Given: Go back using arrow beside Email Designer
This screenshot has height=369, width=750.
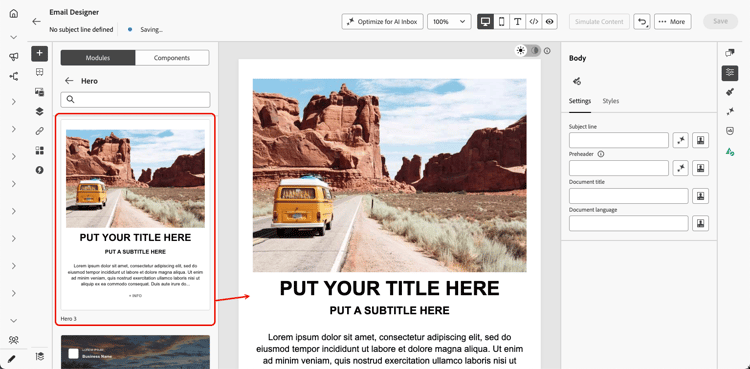Looking at the screenshot, I should pyautogui.click(x=36, y=22).
